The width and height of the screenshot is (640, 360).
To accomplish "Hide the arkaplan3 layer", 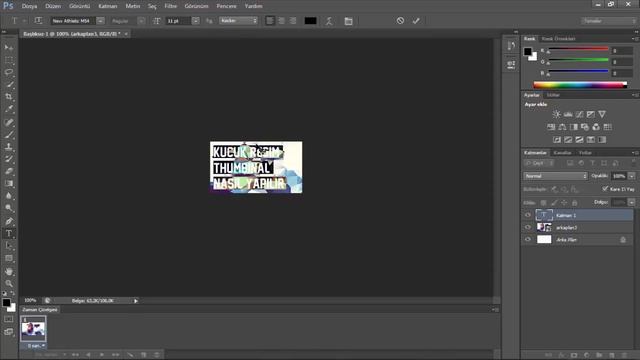I will [x=528, y=227].
